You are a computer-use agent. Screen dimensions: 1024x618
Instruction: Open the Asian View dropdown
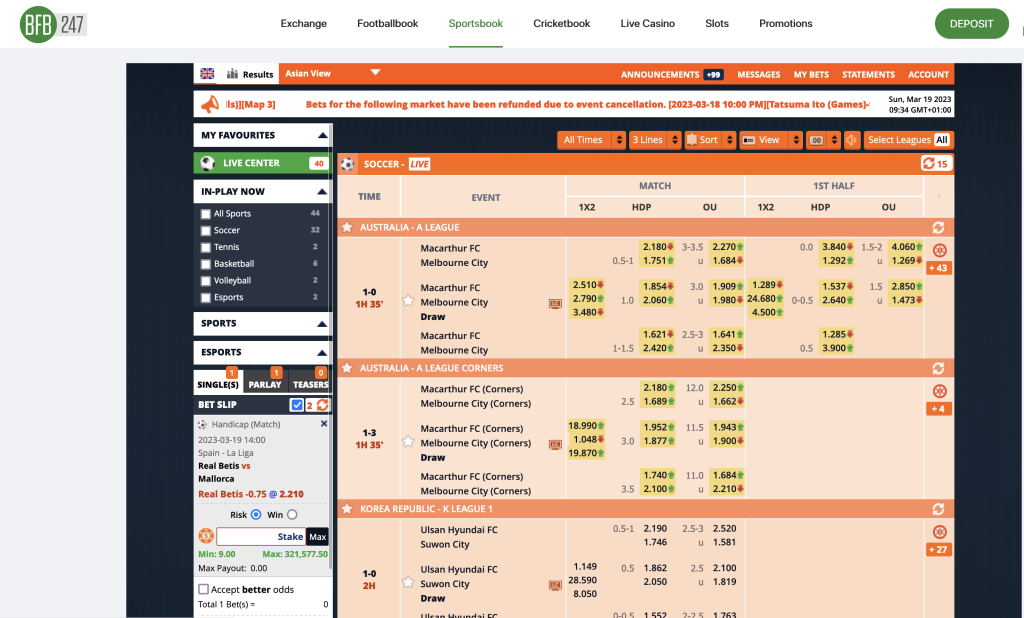coord(332,73)
